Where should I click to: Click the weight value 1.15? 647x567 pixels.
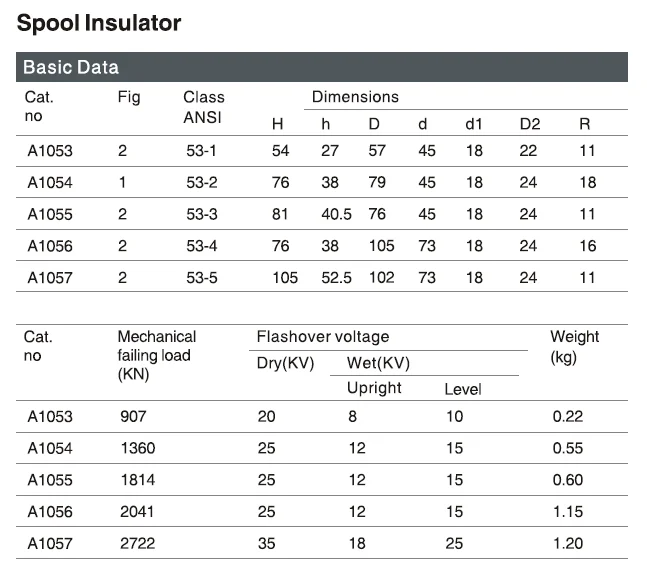pos(567,511)
